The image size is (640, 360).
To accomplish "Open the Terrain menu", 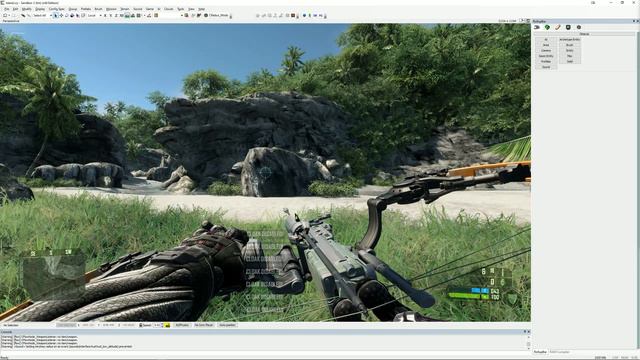I will [x=125, y=9].
